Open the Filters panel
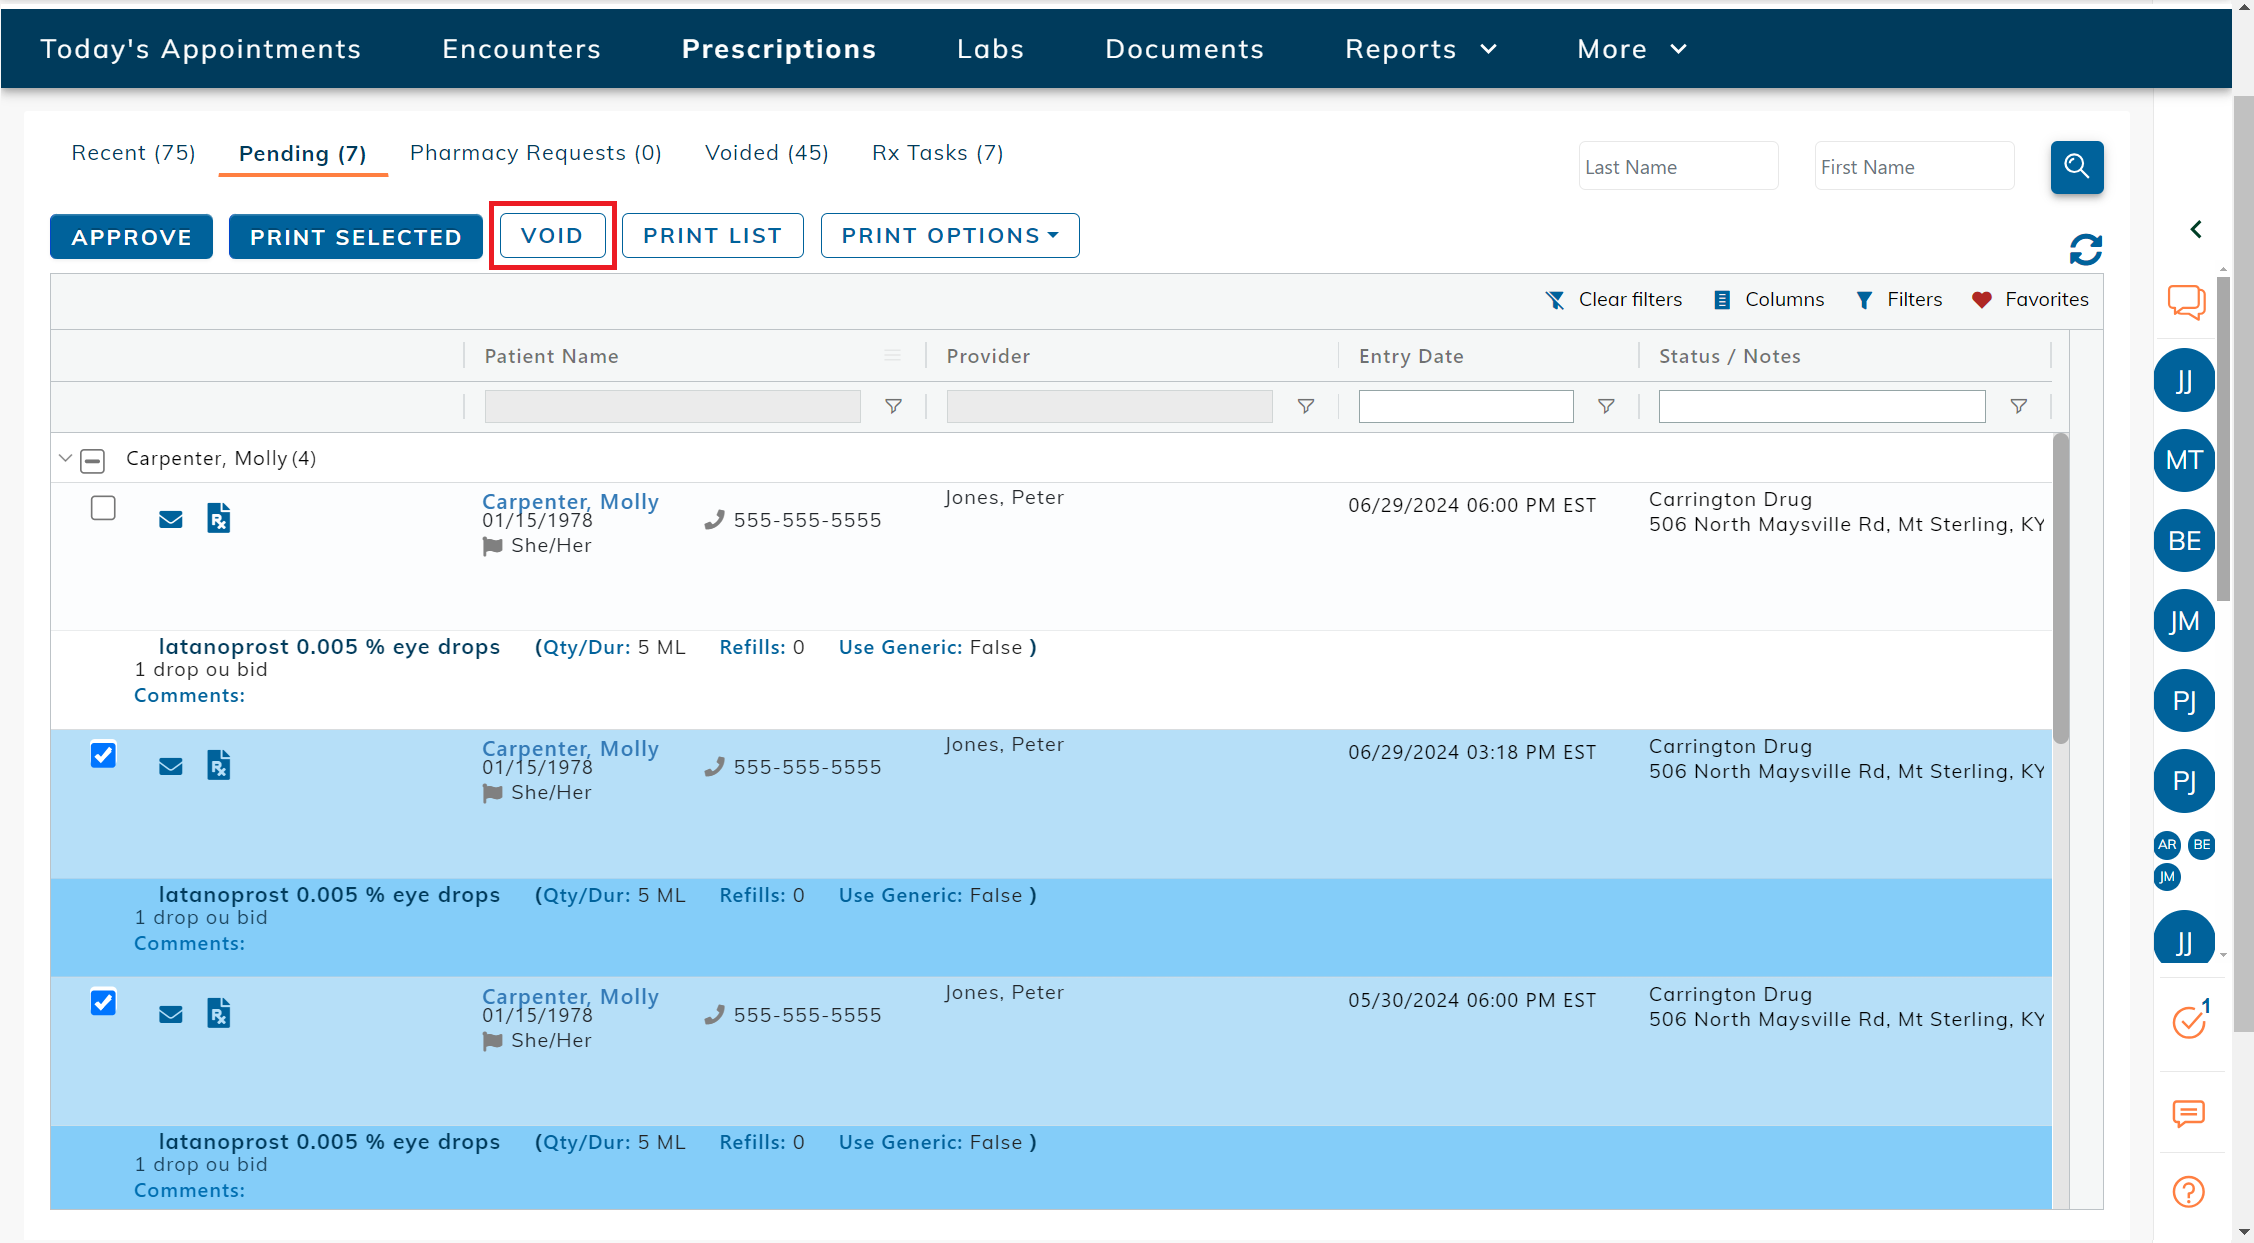Screen dimensions: 2254x1243 1898,300
